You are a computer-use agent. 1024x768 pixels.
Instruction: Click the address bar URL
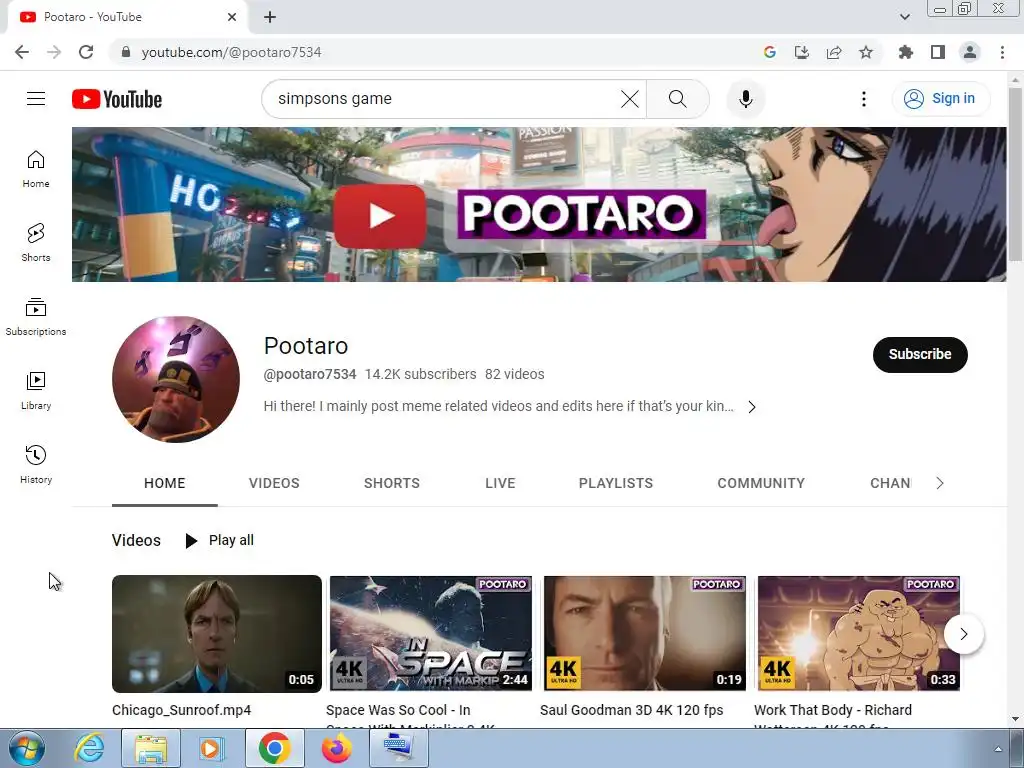tap(231, 52)
